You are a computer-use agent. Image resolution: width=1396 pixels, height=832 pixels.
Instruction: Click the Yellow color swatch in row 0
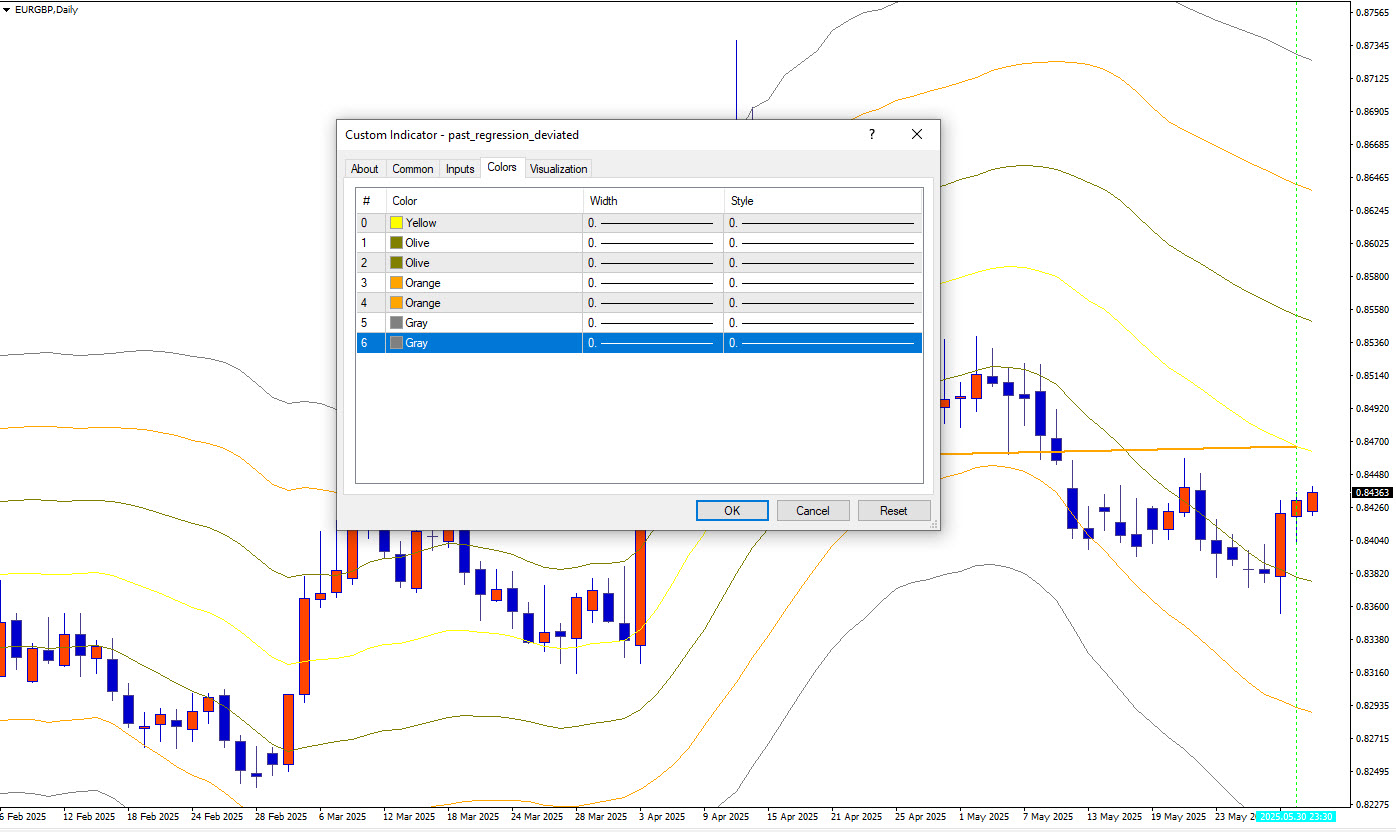[397, 223]
